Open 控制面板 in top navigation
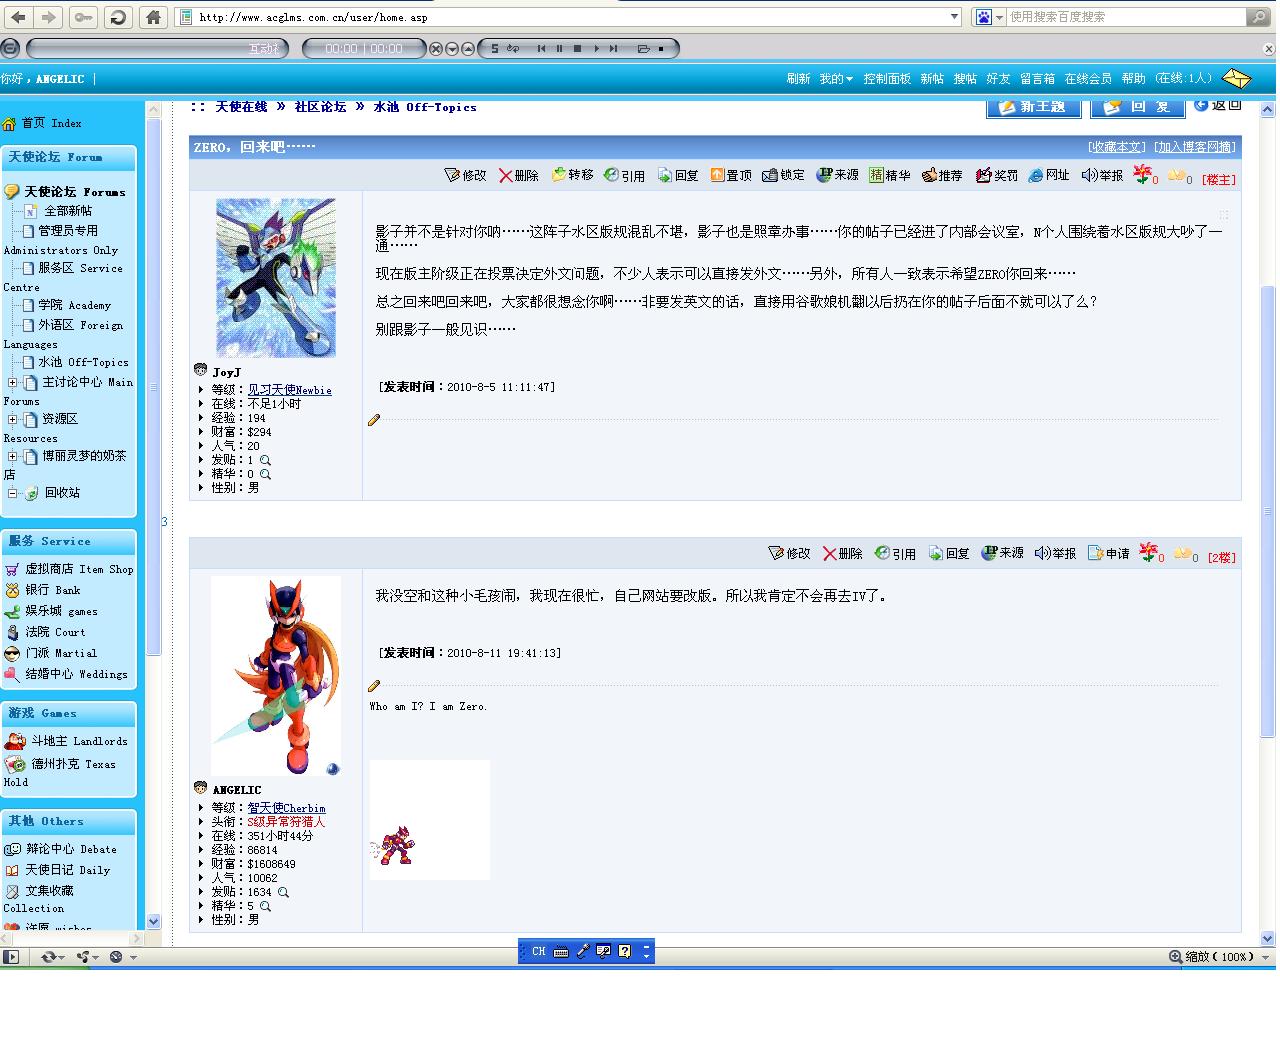1280x1055 pixels. click(887, 78)
